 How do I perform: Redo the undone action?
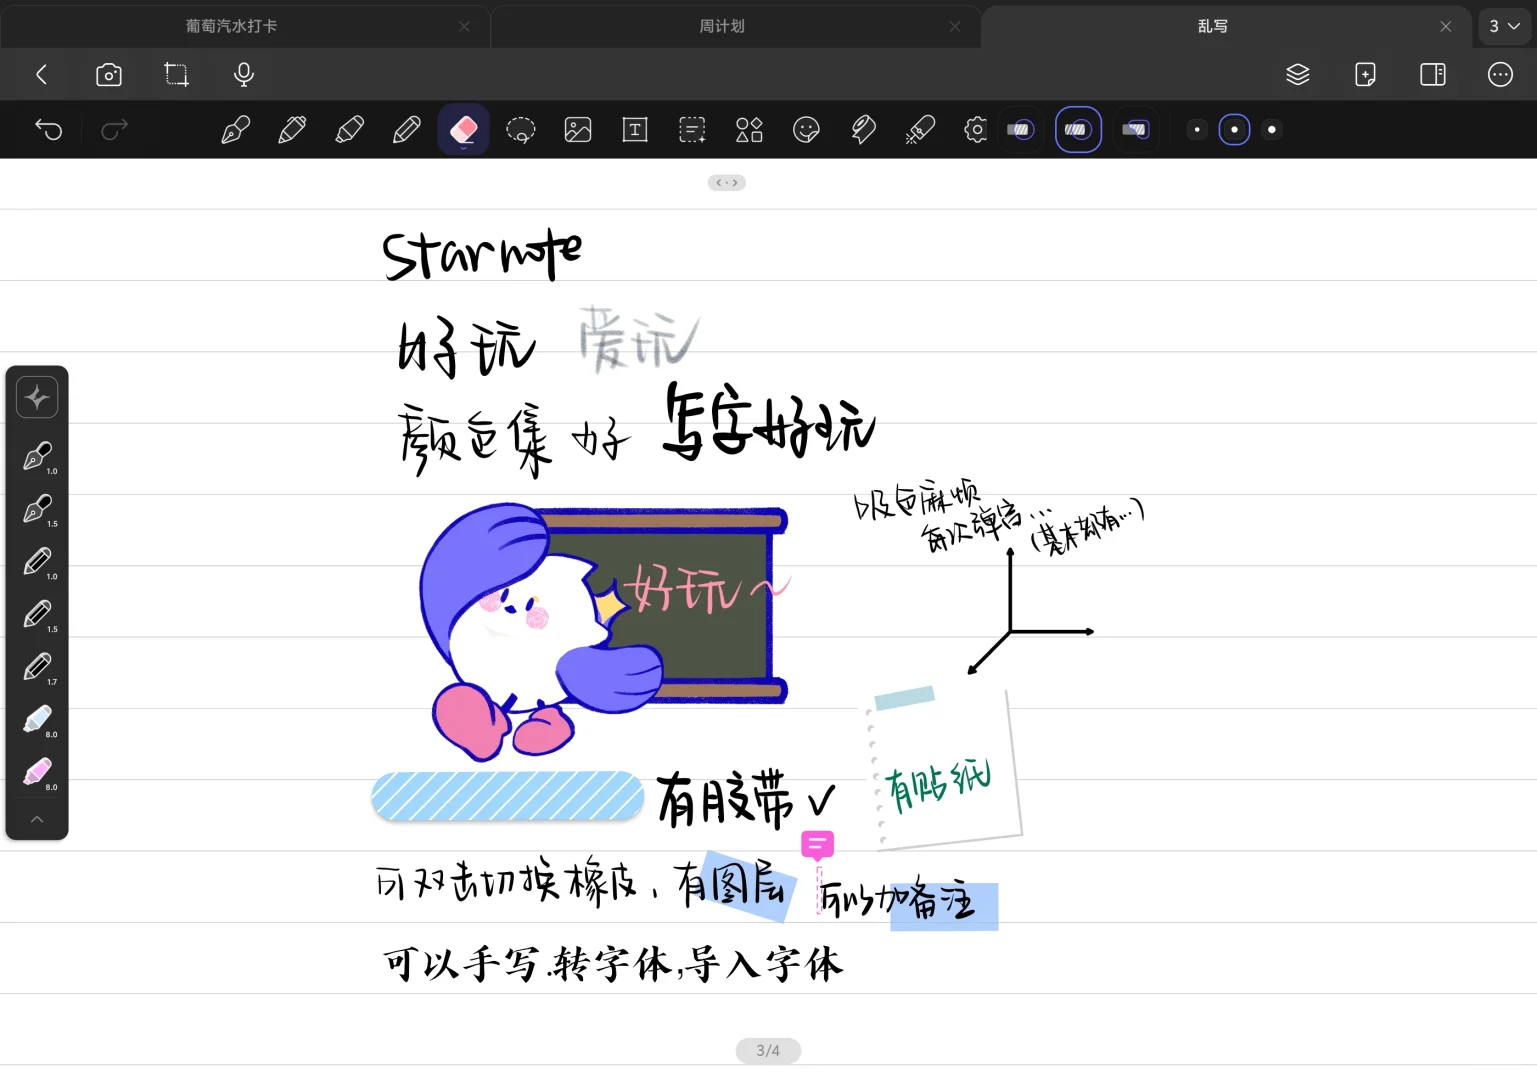click(x=115, y=129)
